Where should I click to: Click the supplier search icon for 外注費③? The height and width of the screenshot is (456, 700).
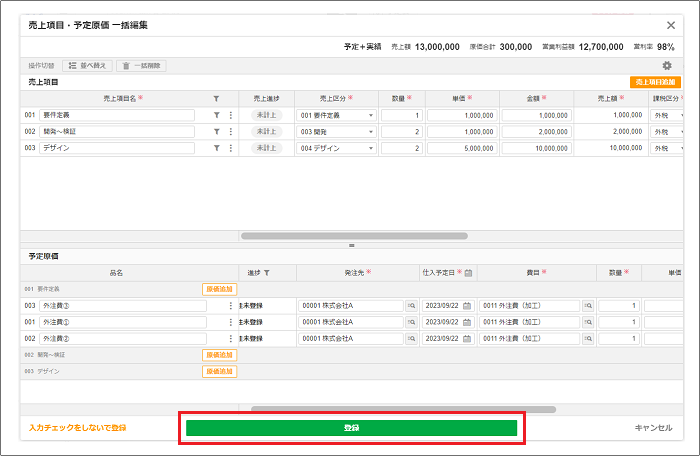tap(411, 305)
